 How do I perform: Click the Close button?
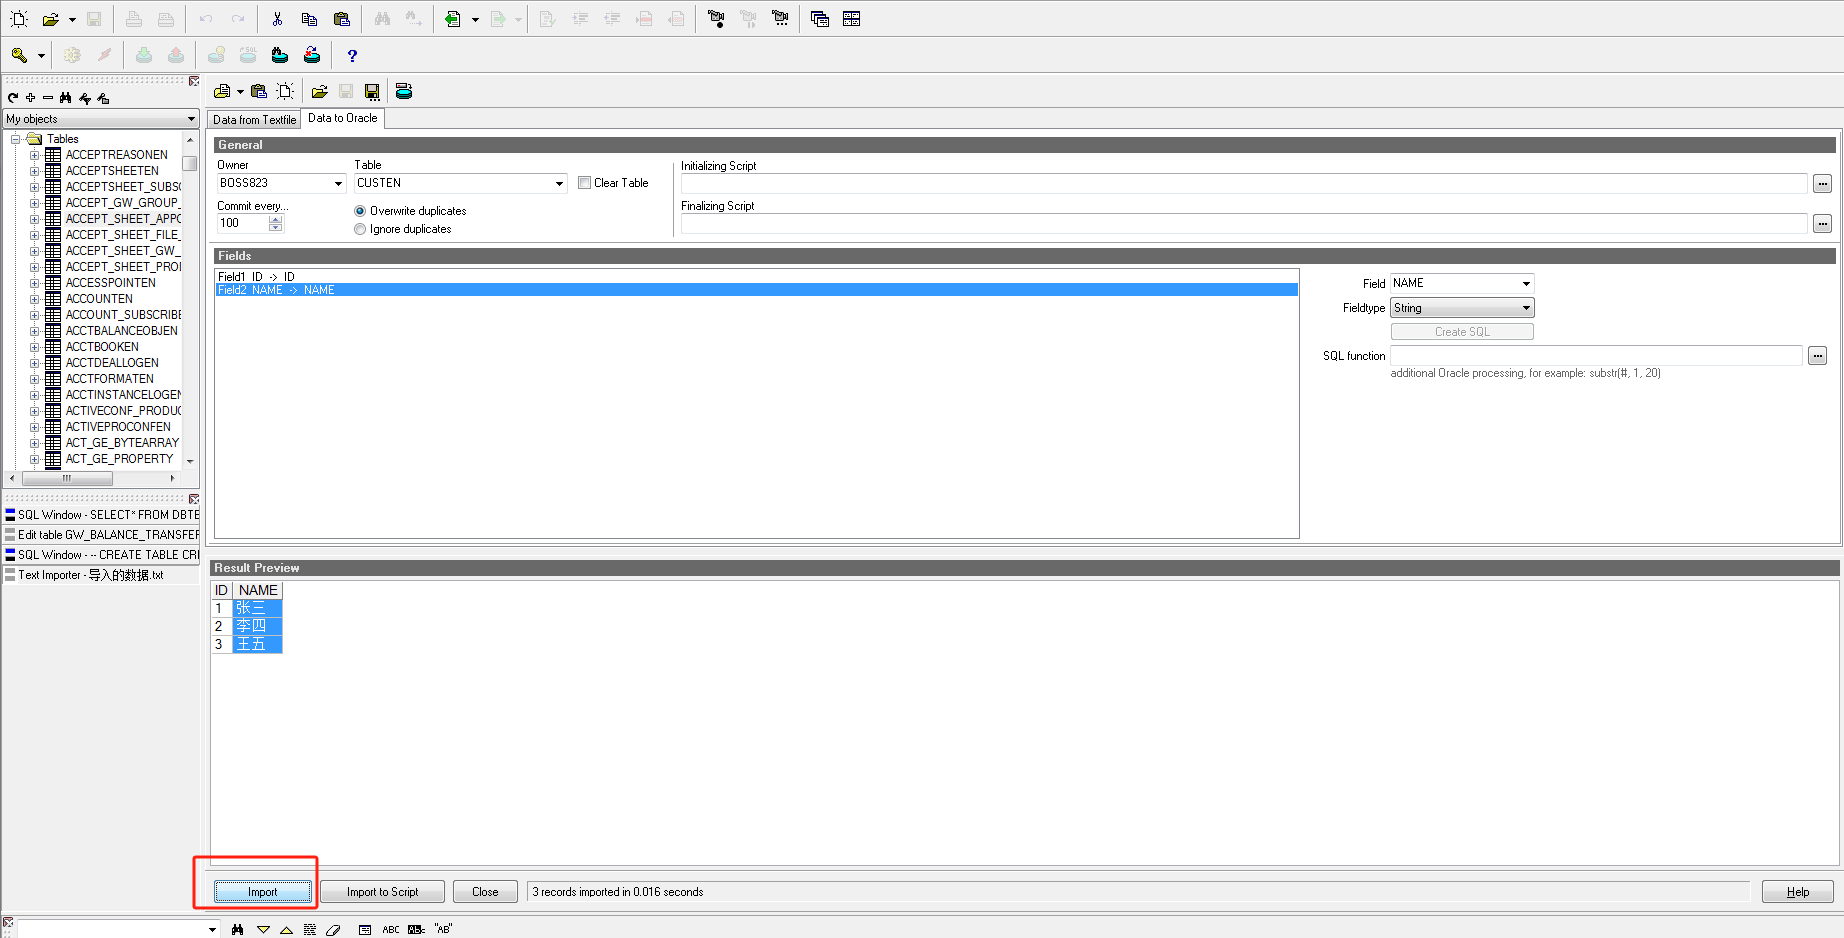(x=485, y=892)
